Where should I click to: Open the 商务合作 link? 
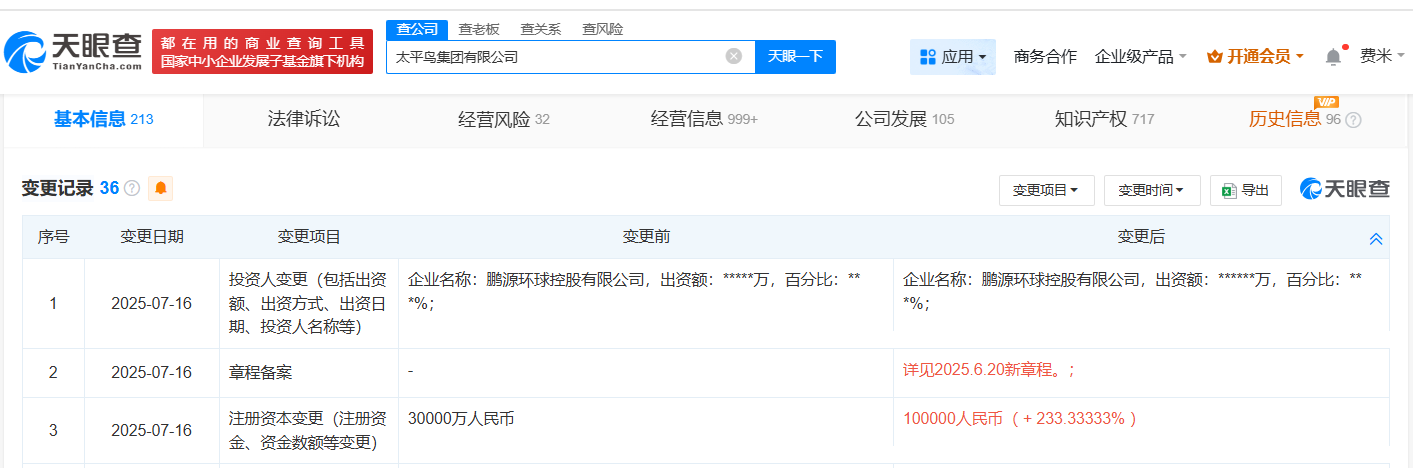pyautogui.click(x=1045, y=57)
